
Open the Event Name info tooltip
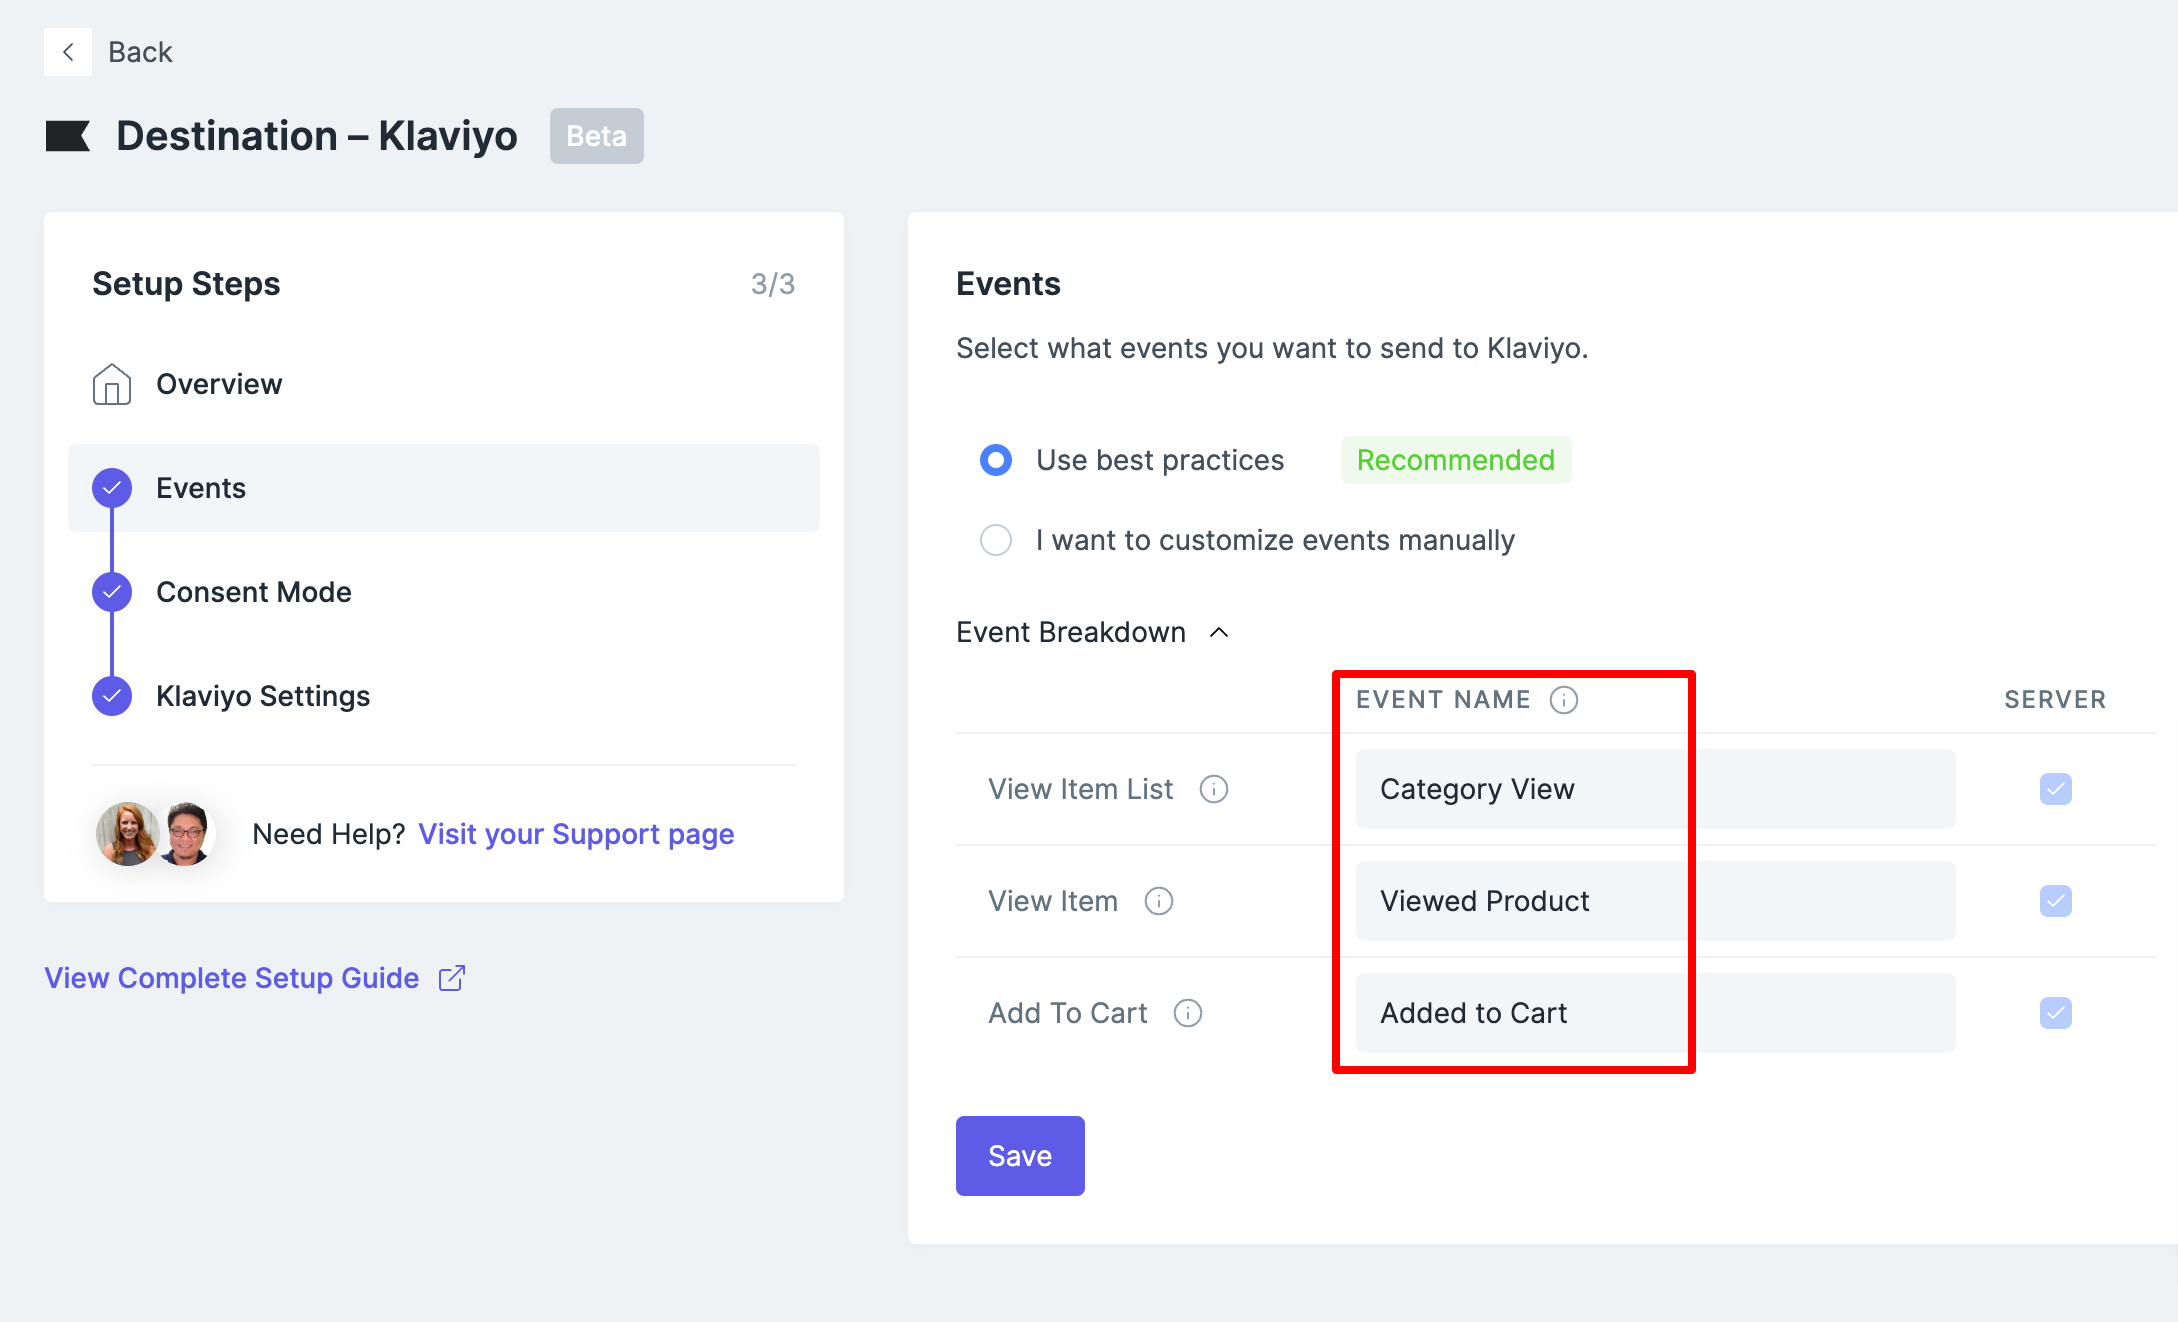click(x=1564, y=700)
